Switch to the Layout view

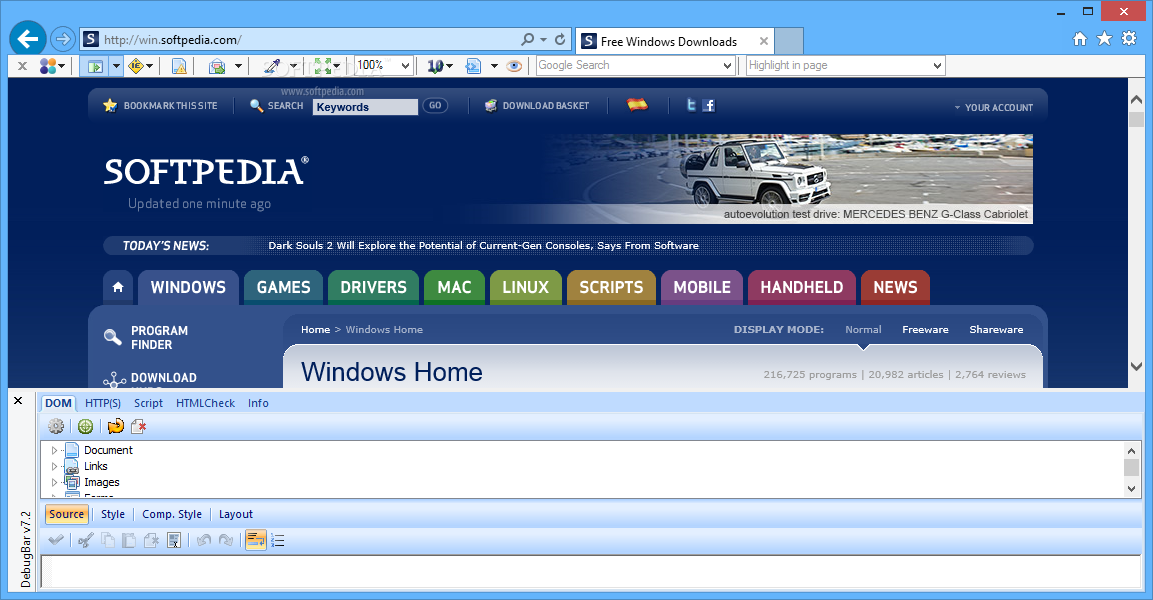coord(235,514)
